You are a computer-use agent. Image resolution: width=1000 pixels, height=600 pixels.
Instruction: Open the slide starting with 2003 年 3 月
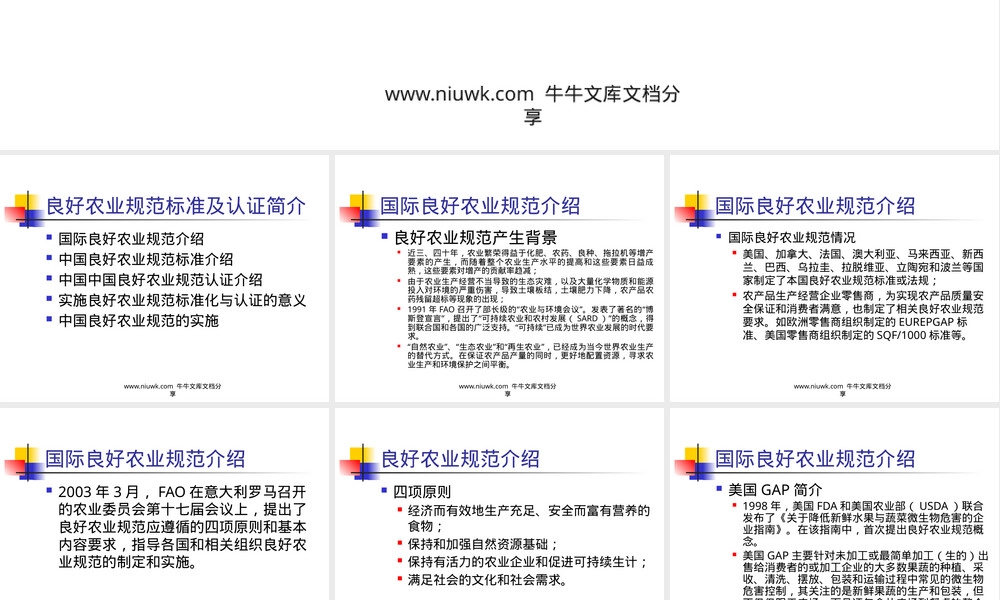tap(165, 504)
